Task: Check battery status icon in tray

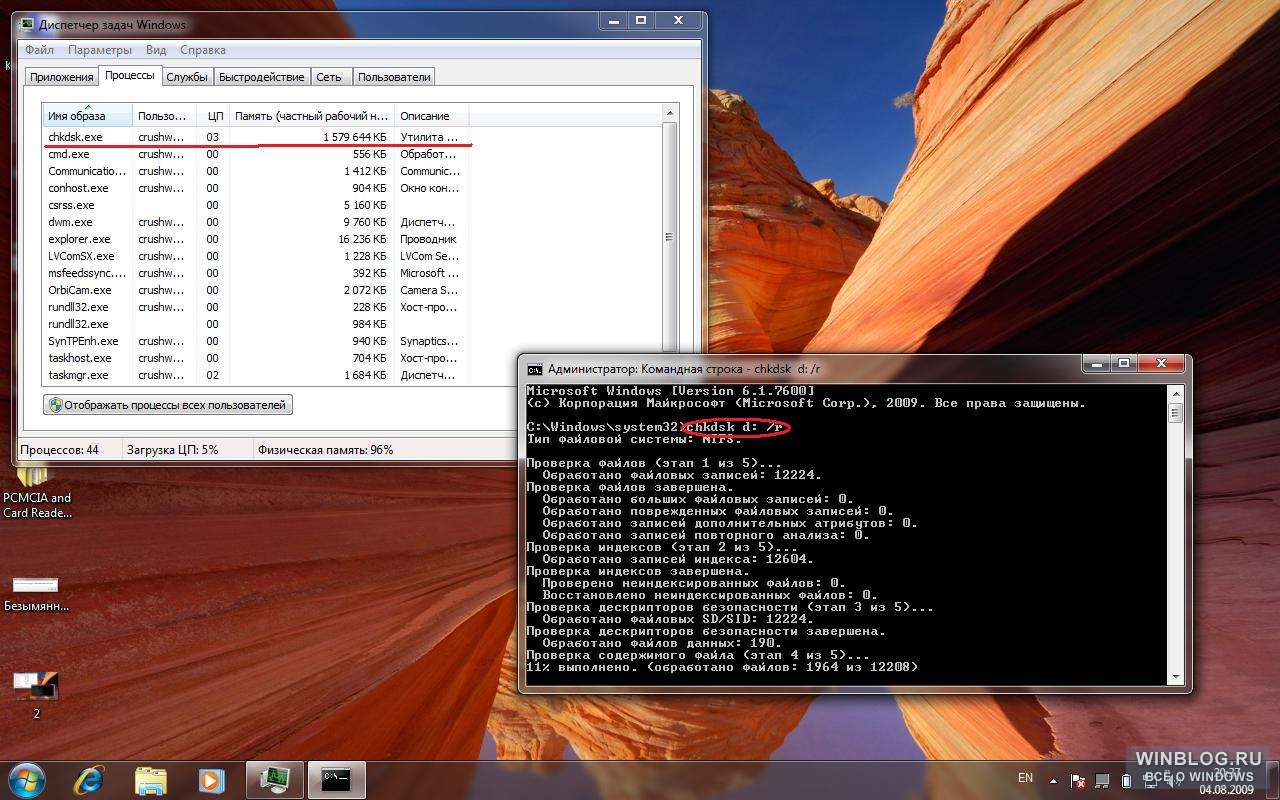Action: point(1127,780)
